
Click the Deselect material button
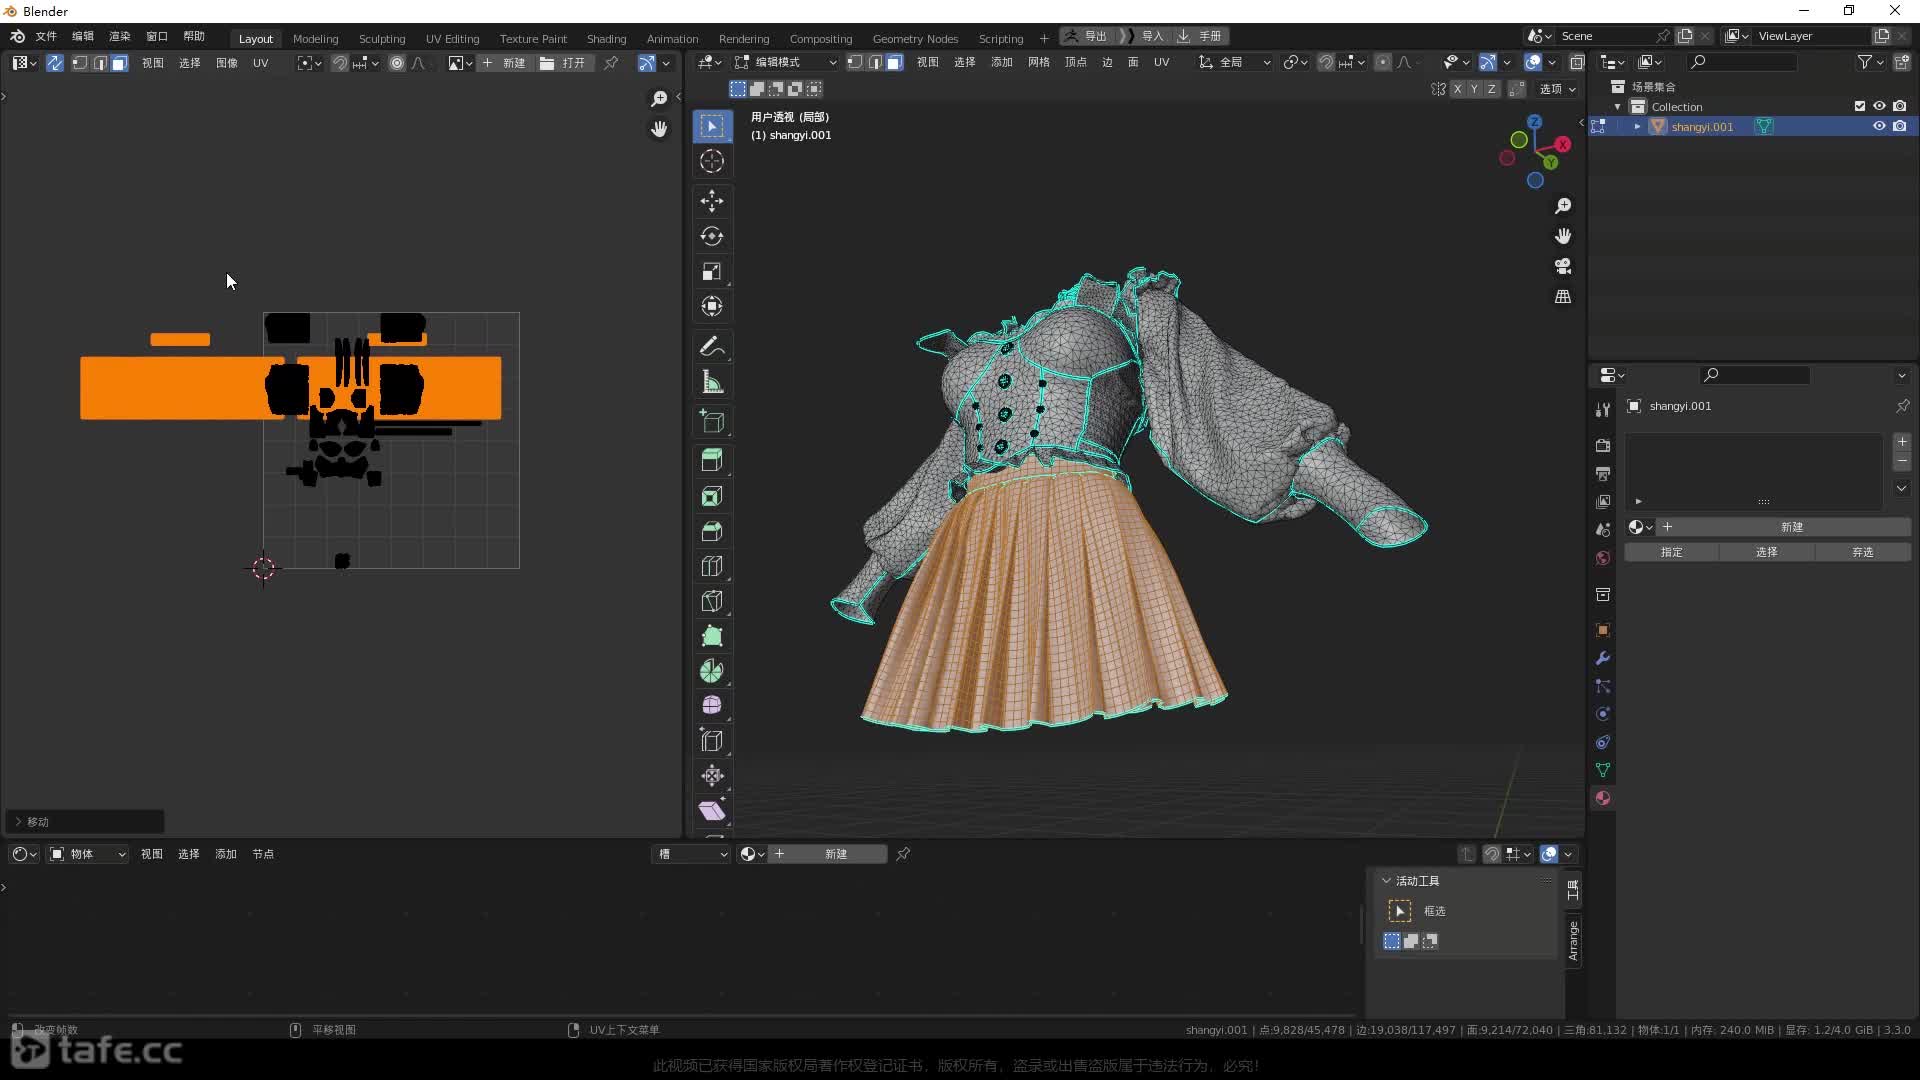click(x=1862, y=552)
